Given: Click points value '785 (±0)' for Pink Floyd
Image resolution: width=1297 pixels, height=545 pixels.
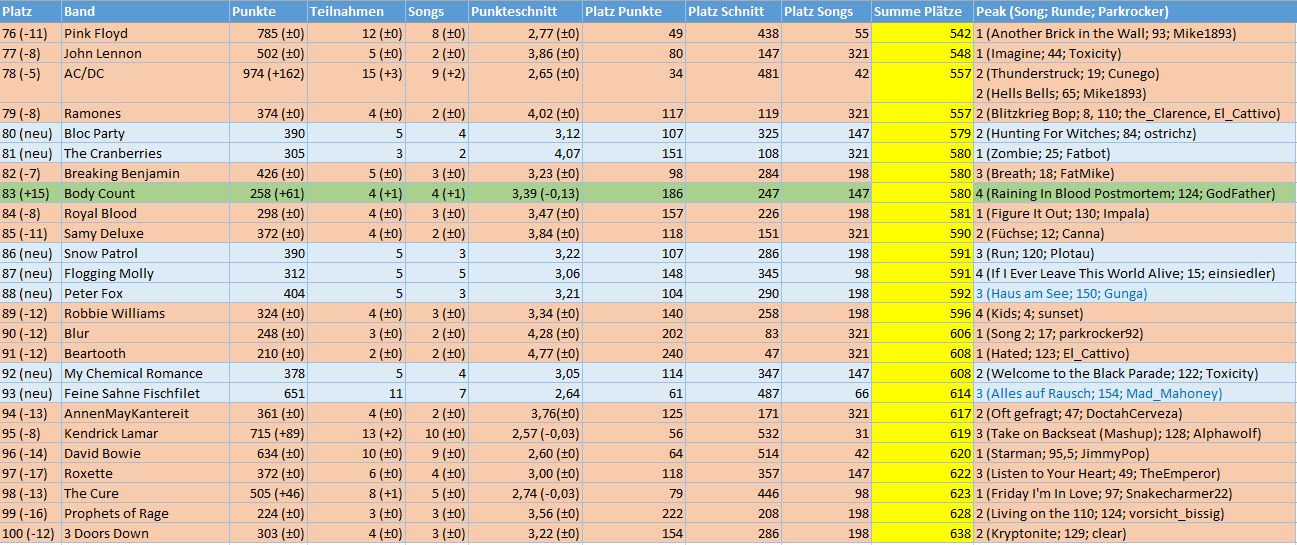Looking at the screenshot, I should (x=267, y=33).
